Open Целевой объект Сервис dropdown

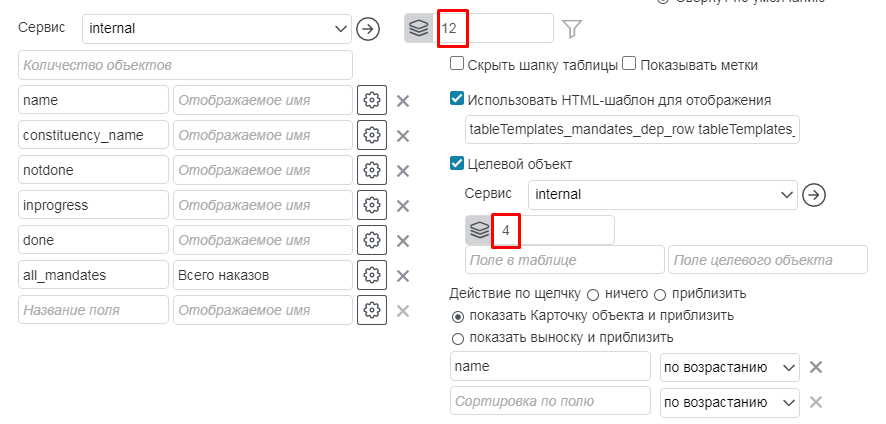coord(662,194)
